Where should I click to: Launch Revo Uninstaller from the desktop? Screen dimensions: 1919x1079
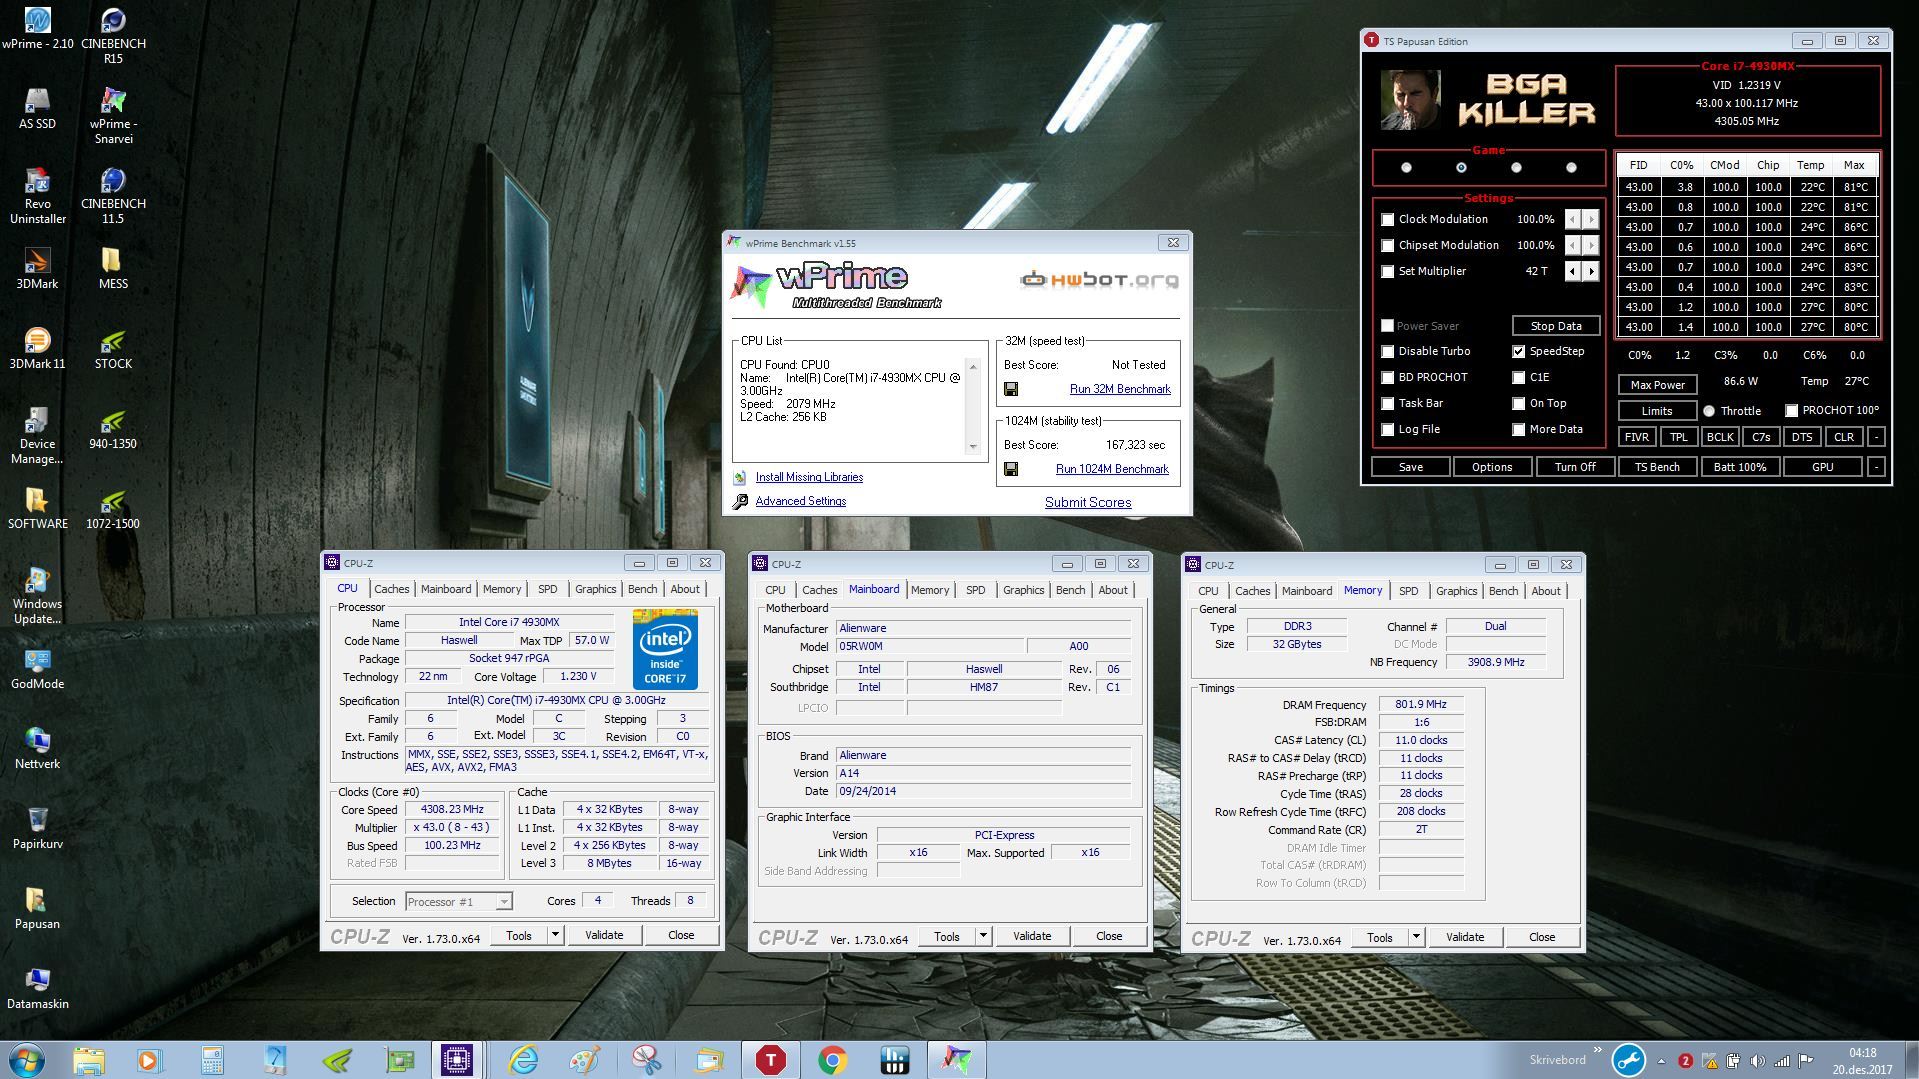[x=38, y=196]
